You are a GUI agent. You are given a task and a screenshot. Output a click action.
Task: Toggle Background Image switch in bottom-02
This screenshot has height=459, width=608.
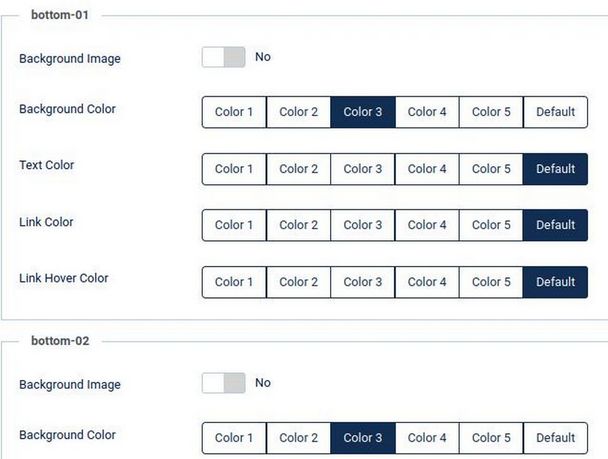coord(223,383)
